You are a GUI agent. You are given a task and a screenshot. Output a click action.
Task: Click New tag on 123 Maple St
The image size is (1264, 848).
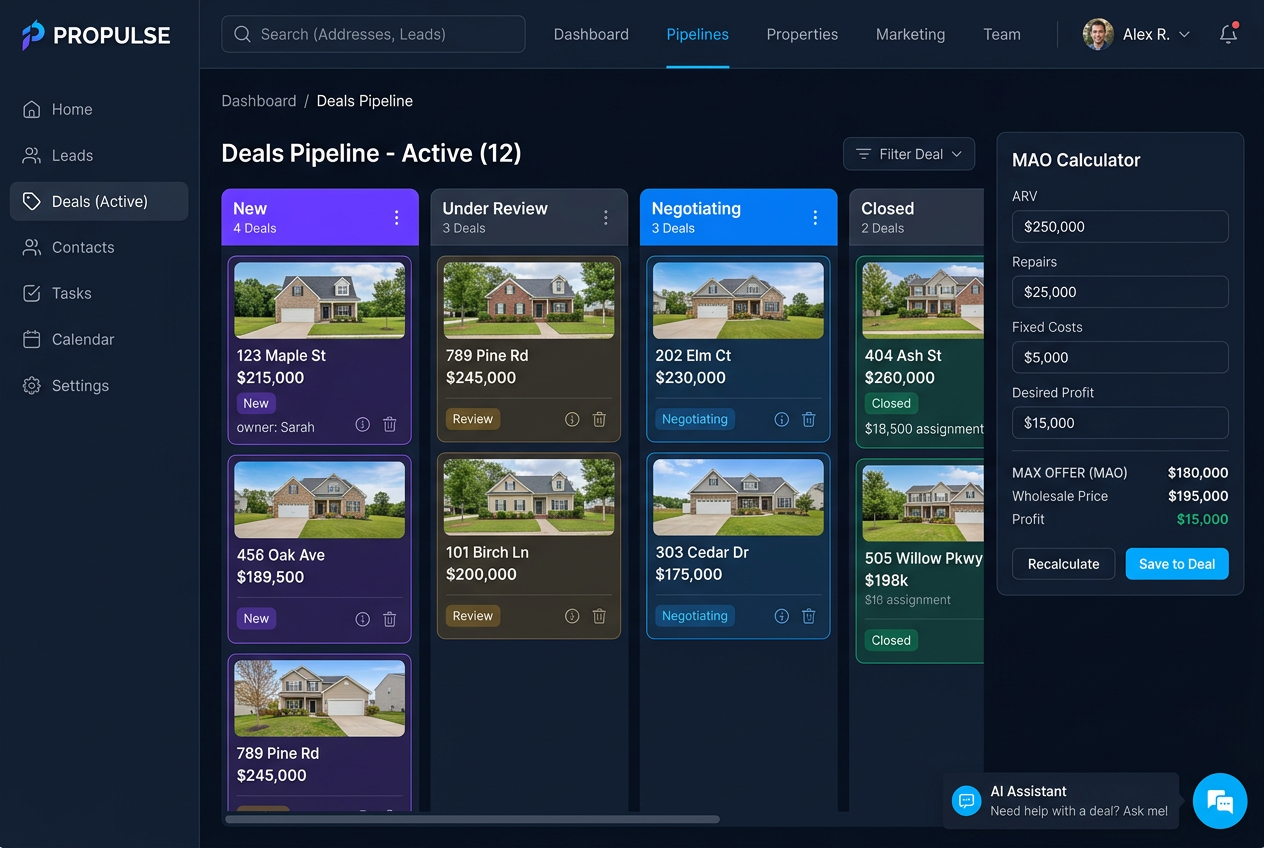coord(256,403)
